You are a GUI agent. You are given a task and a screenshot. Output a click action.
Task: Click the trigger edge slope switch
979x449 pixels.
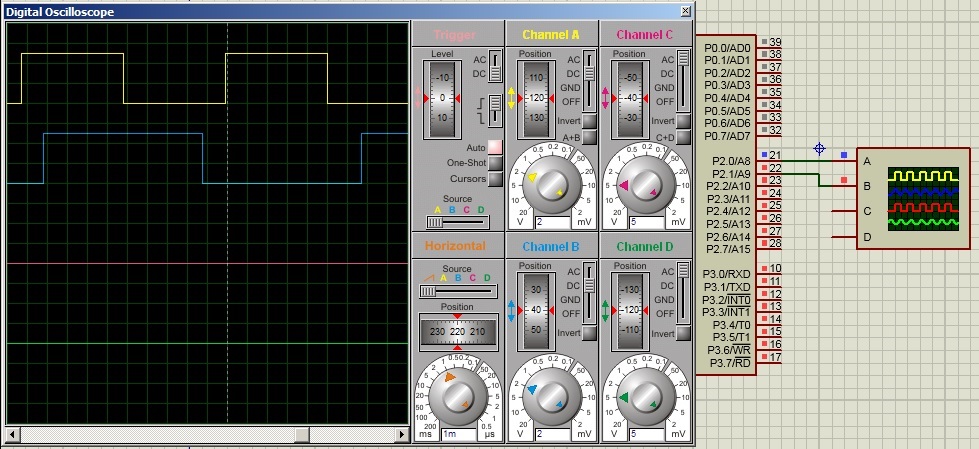tap(494, 110)
